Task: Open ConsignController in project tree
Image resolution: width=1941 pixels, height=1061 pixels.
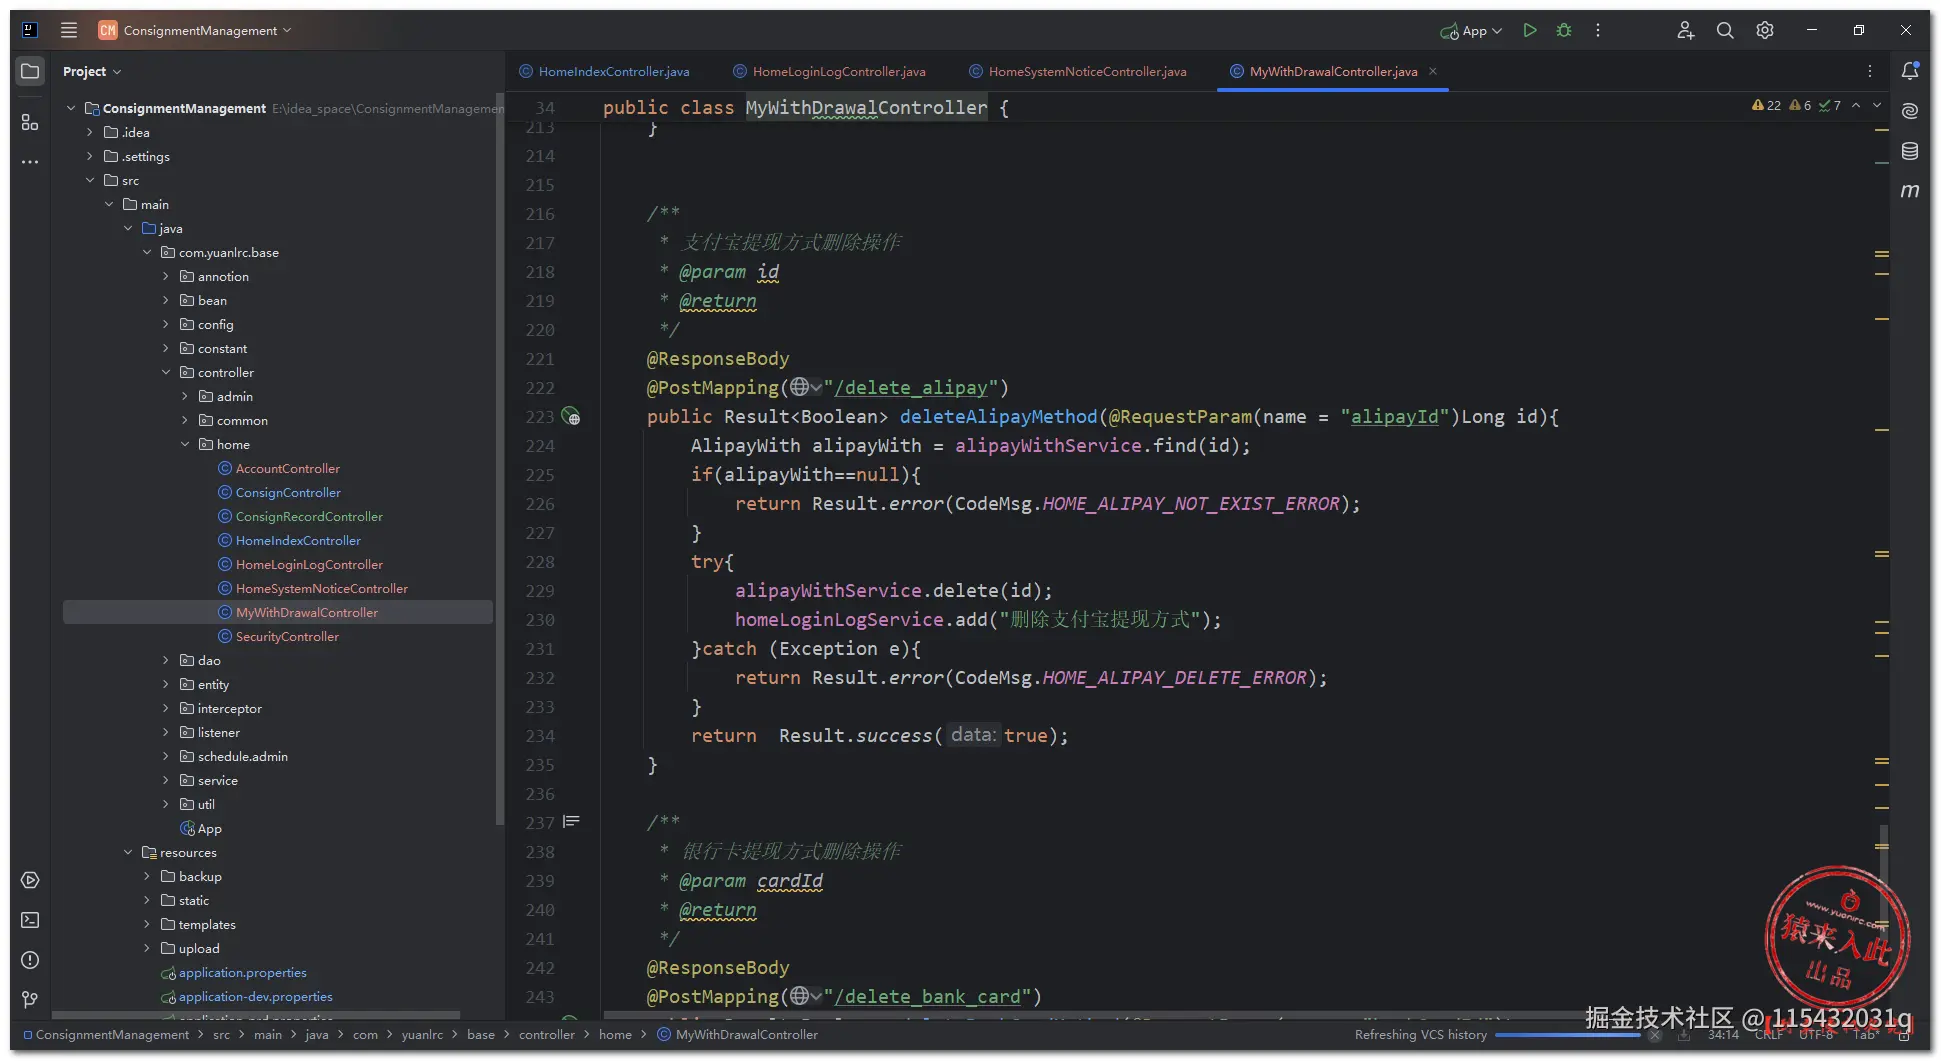Action: pyautogui.click(x=288, y=492)
